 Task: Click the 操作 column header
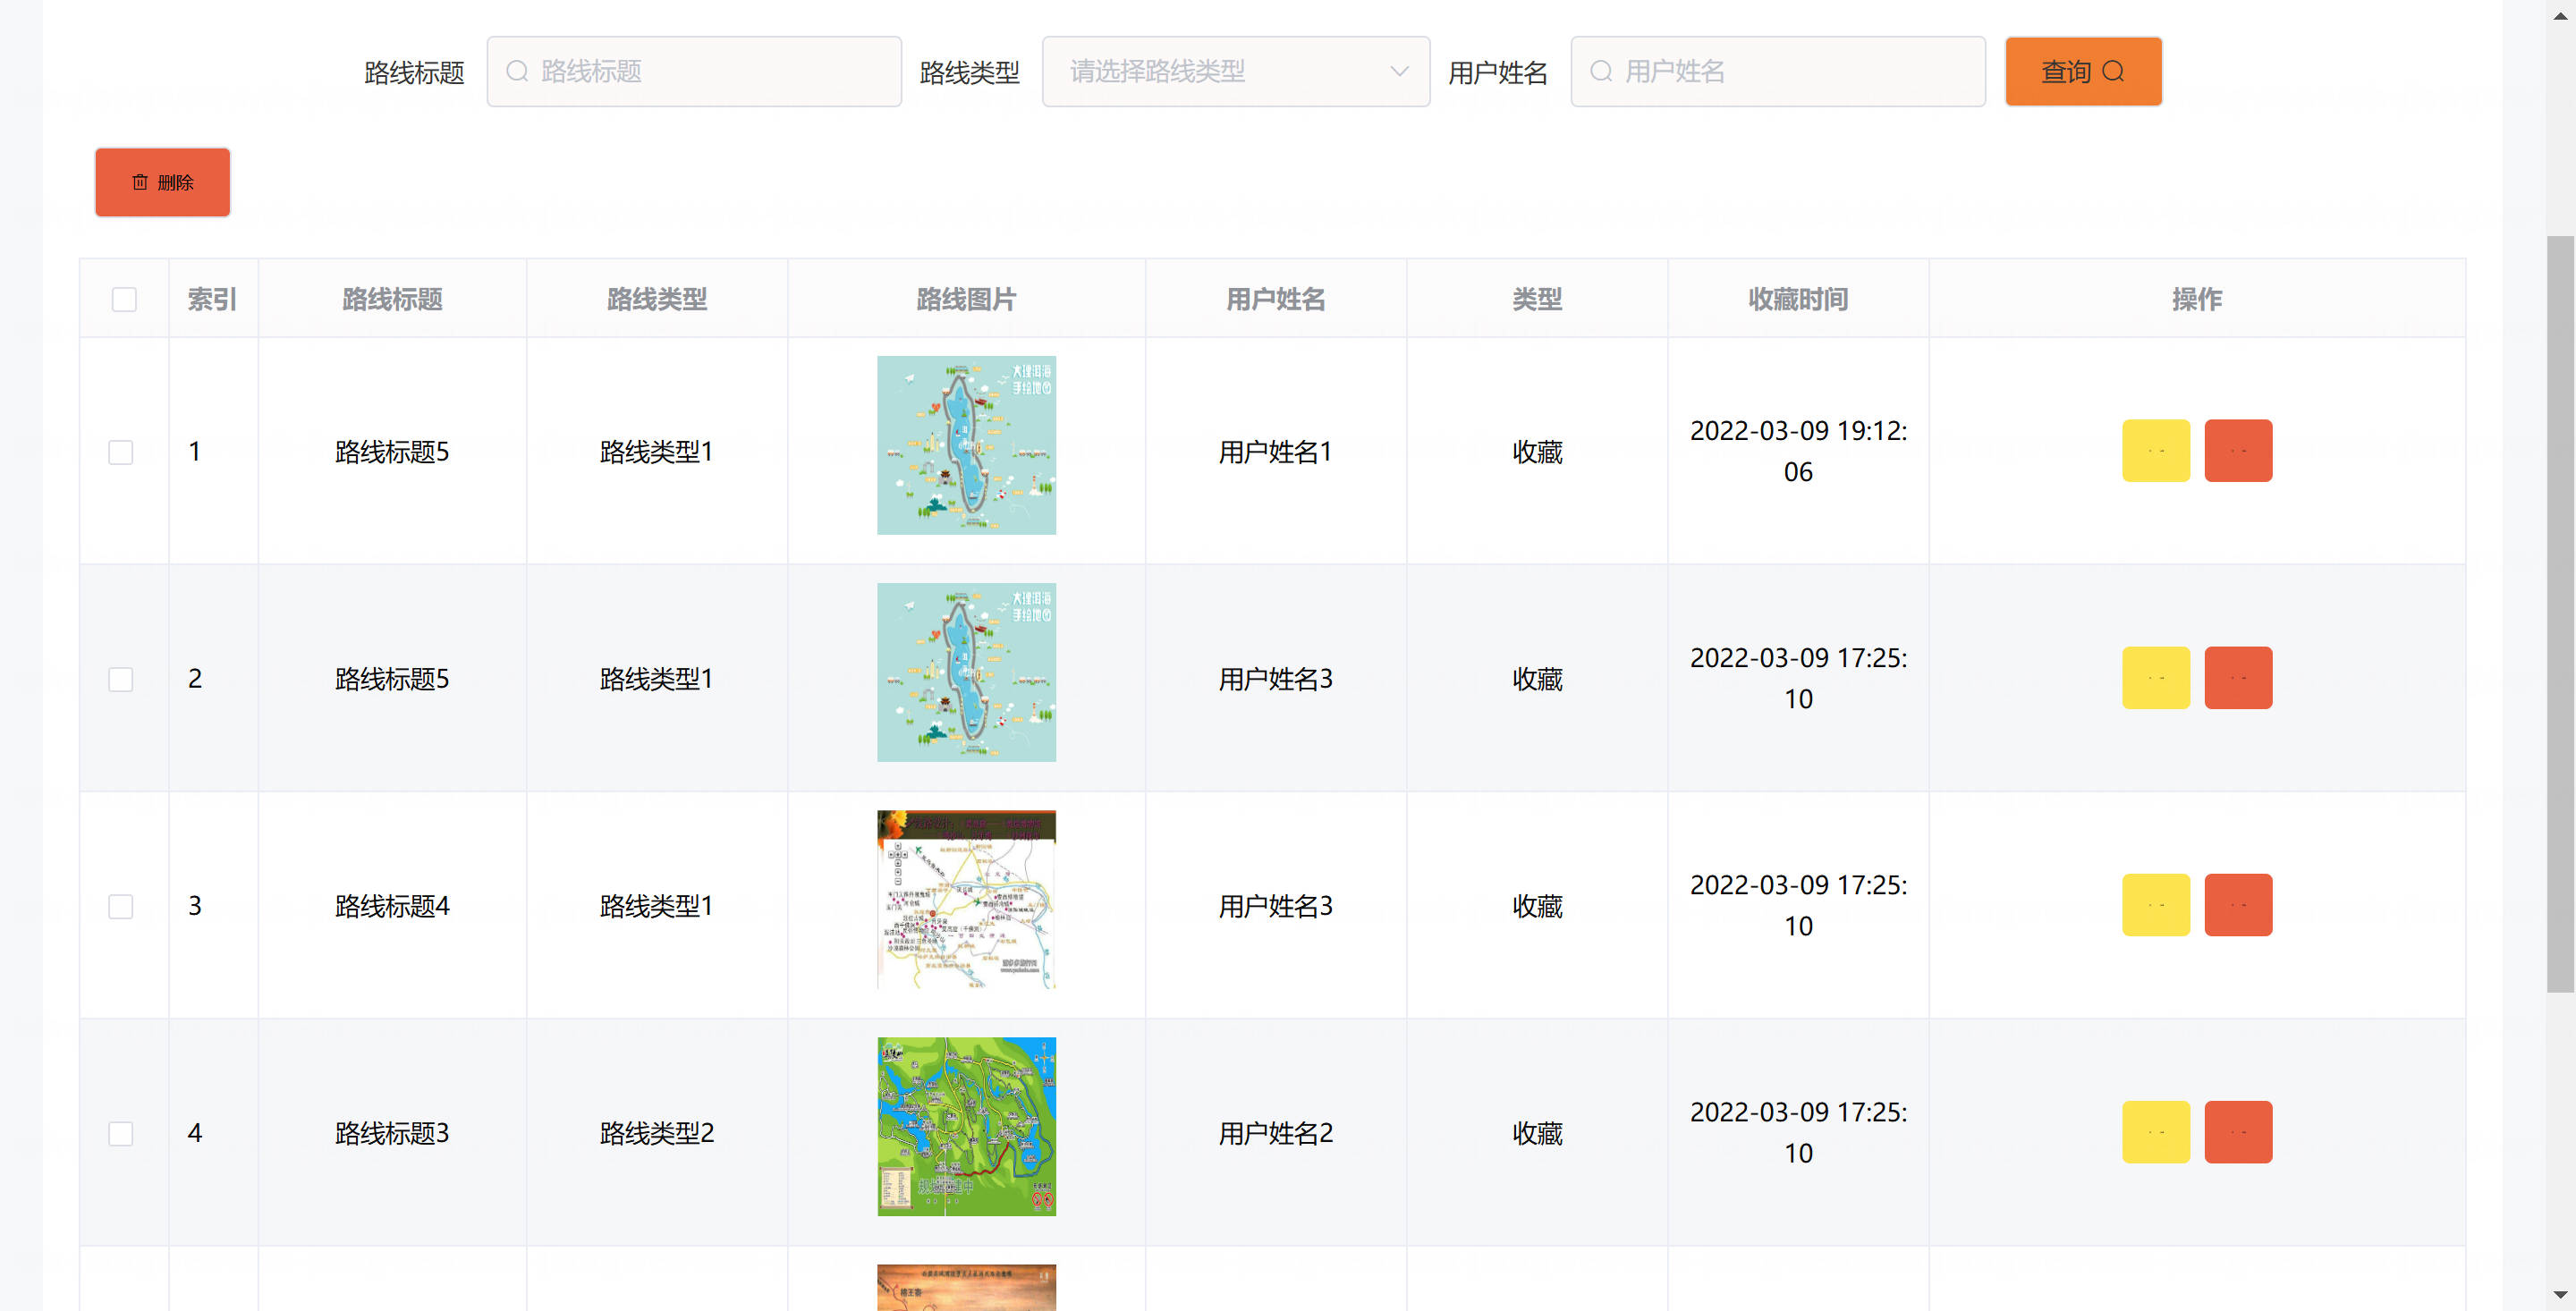(2197, 299)
